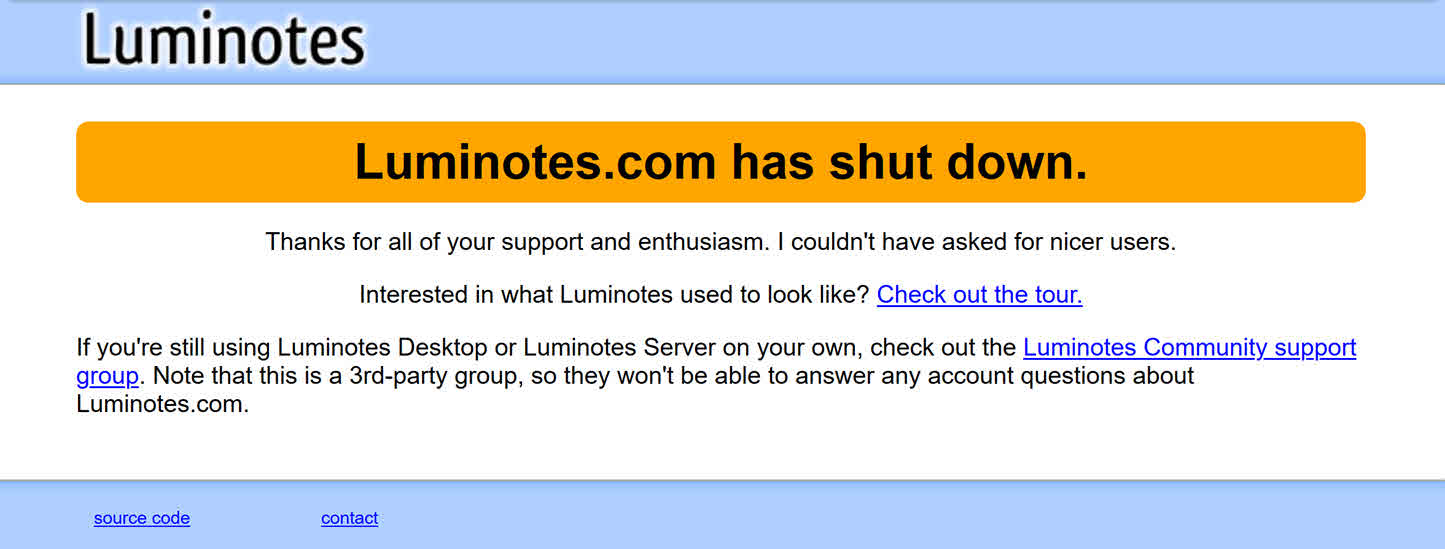Open the "contact" footer link

(x=349, y=518)
